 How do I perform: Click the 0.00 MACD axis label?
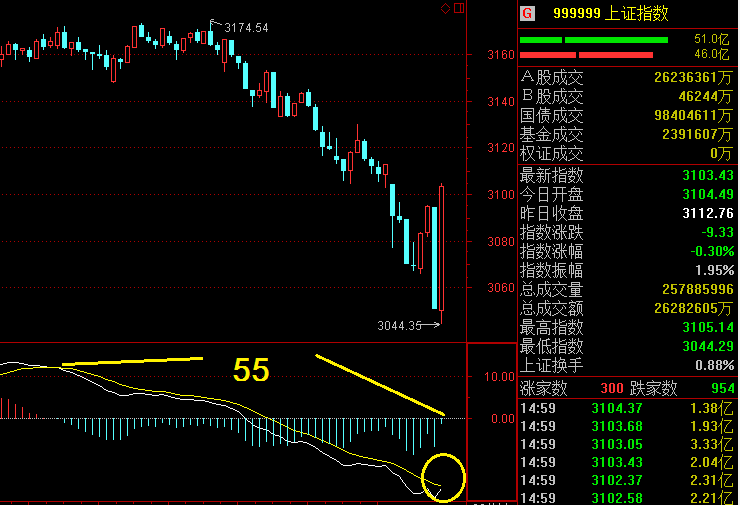(x=503, y=419)
